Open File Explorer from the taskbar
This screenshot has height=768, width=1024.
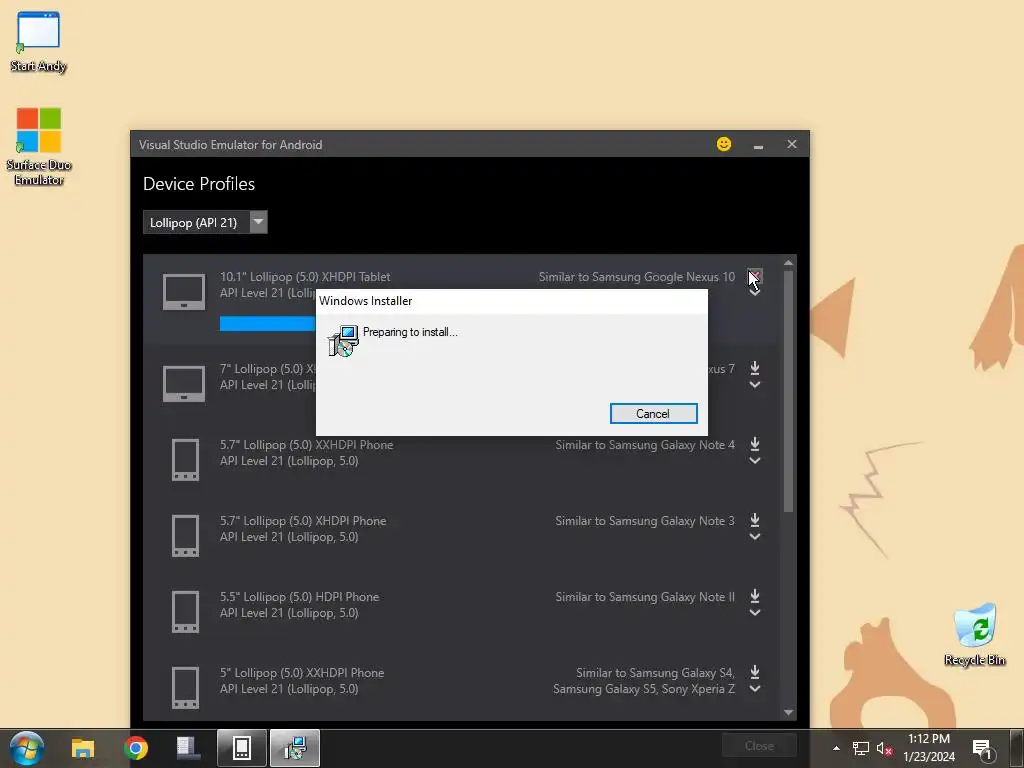[x=83, y=748]
